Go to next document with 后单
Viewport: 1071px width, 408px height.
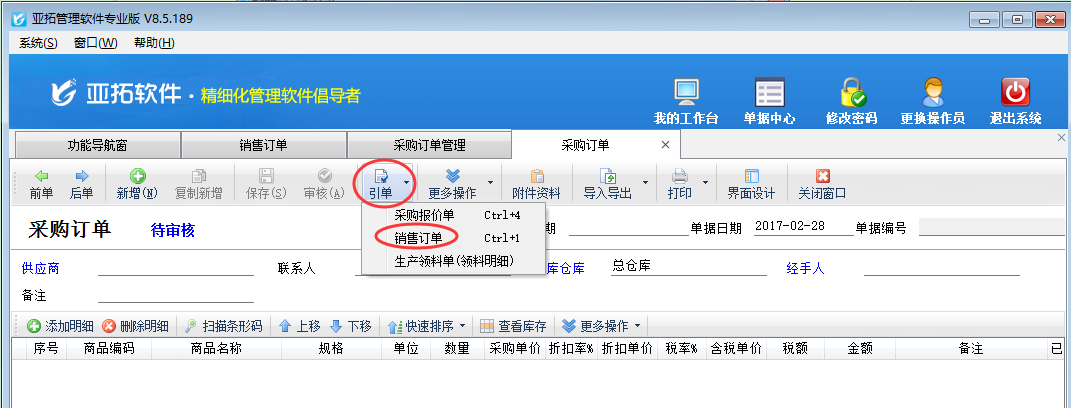pos(81,183)
